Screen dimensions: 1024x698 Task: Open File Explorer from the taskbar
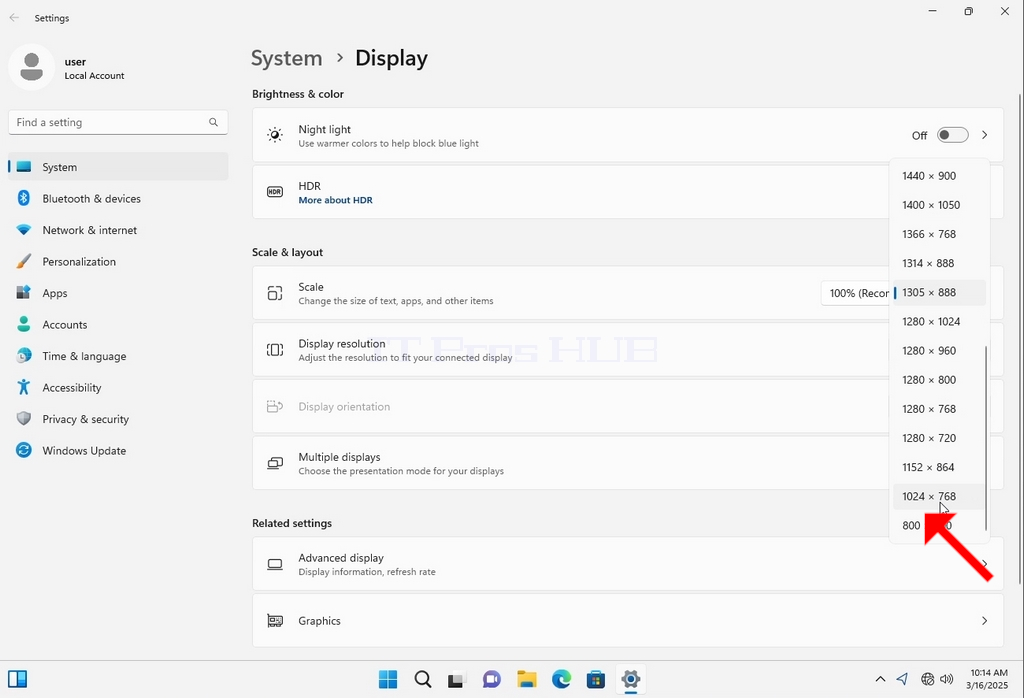pyautogui.click(x=526, y=680)
